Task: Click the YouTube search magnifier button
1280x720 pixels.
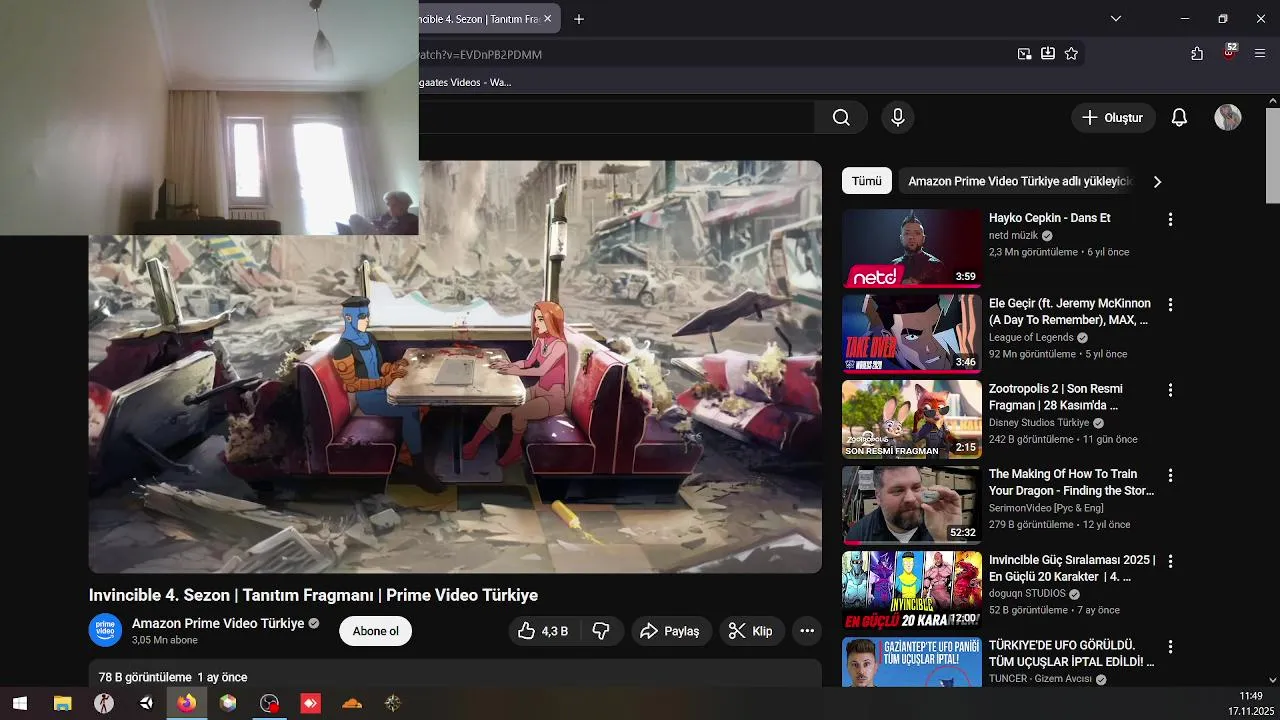Action: 841,118
